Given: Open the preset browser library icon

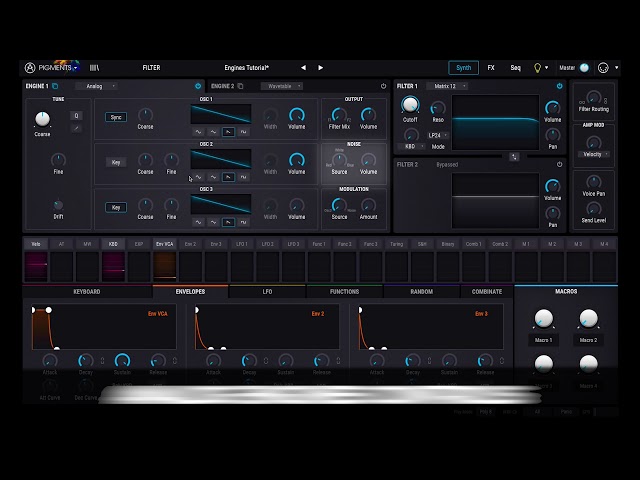Looking at the screenshot, I should [94, 68].
